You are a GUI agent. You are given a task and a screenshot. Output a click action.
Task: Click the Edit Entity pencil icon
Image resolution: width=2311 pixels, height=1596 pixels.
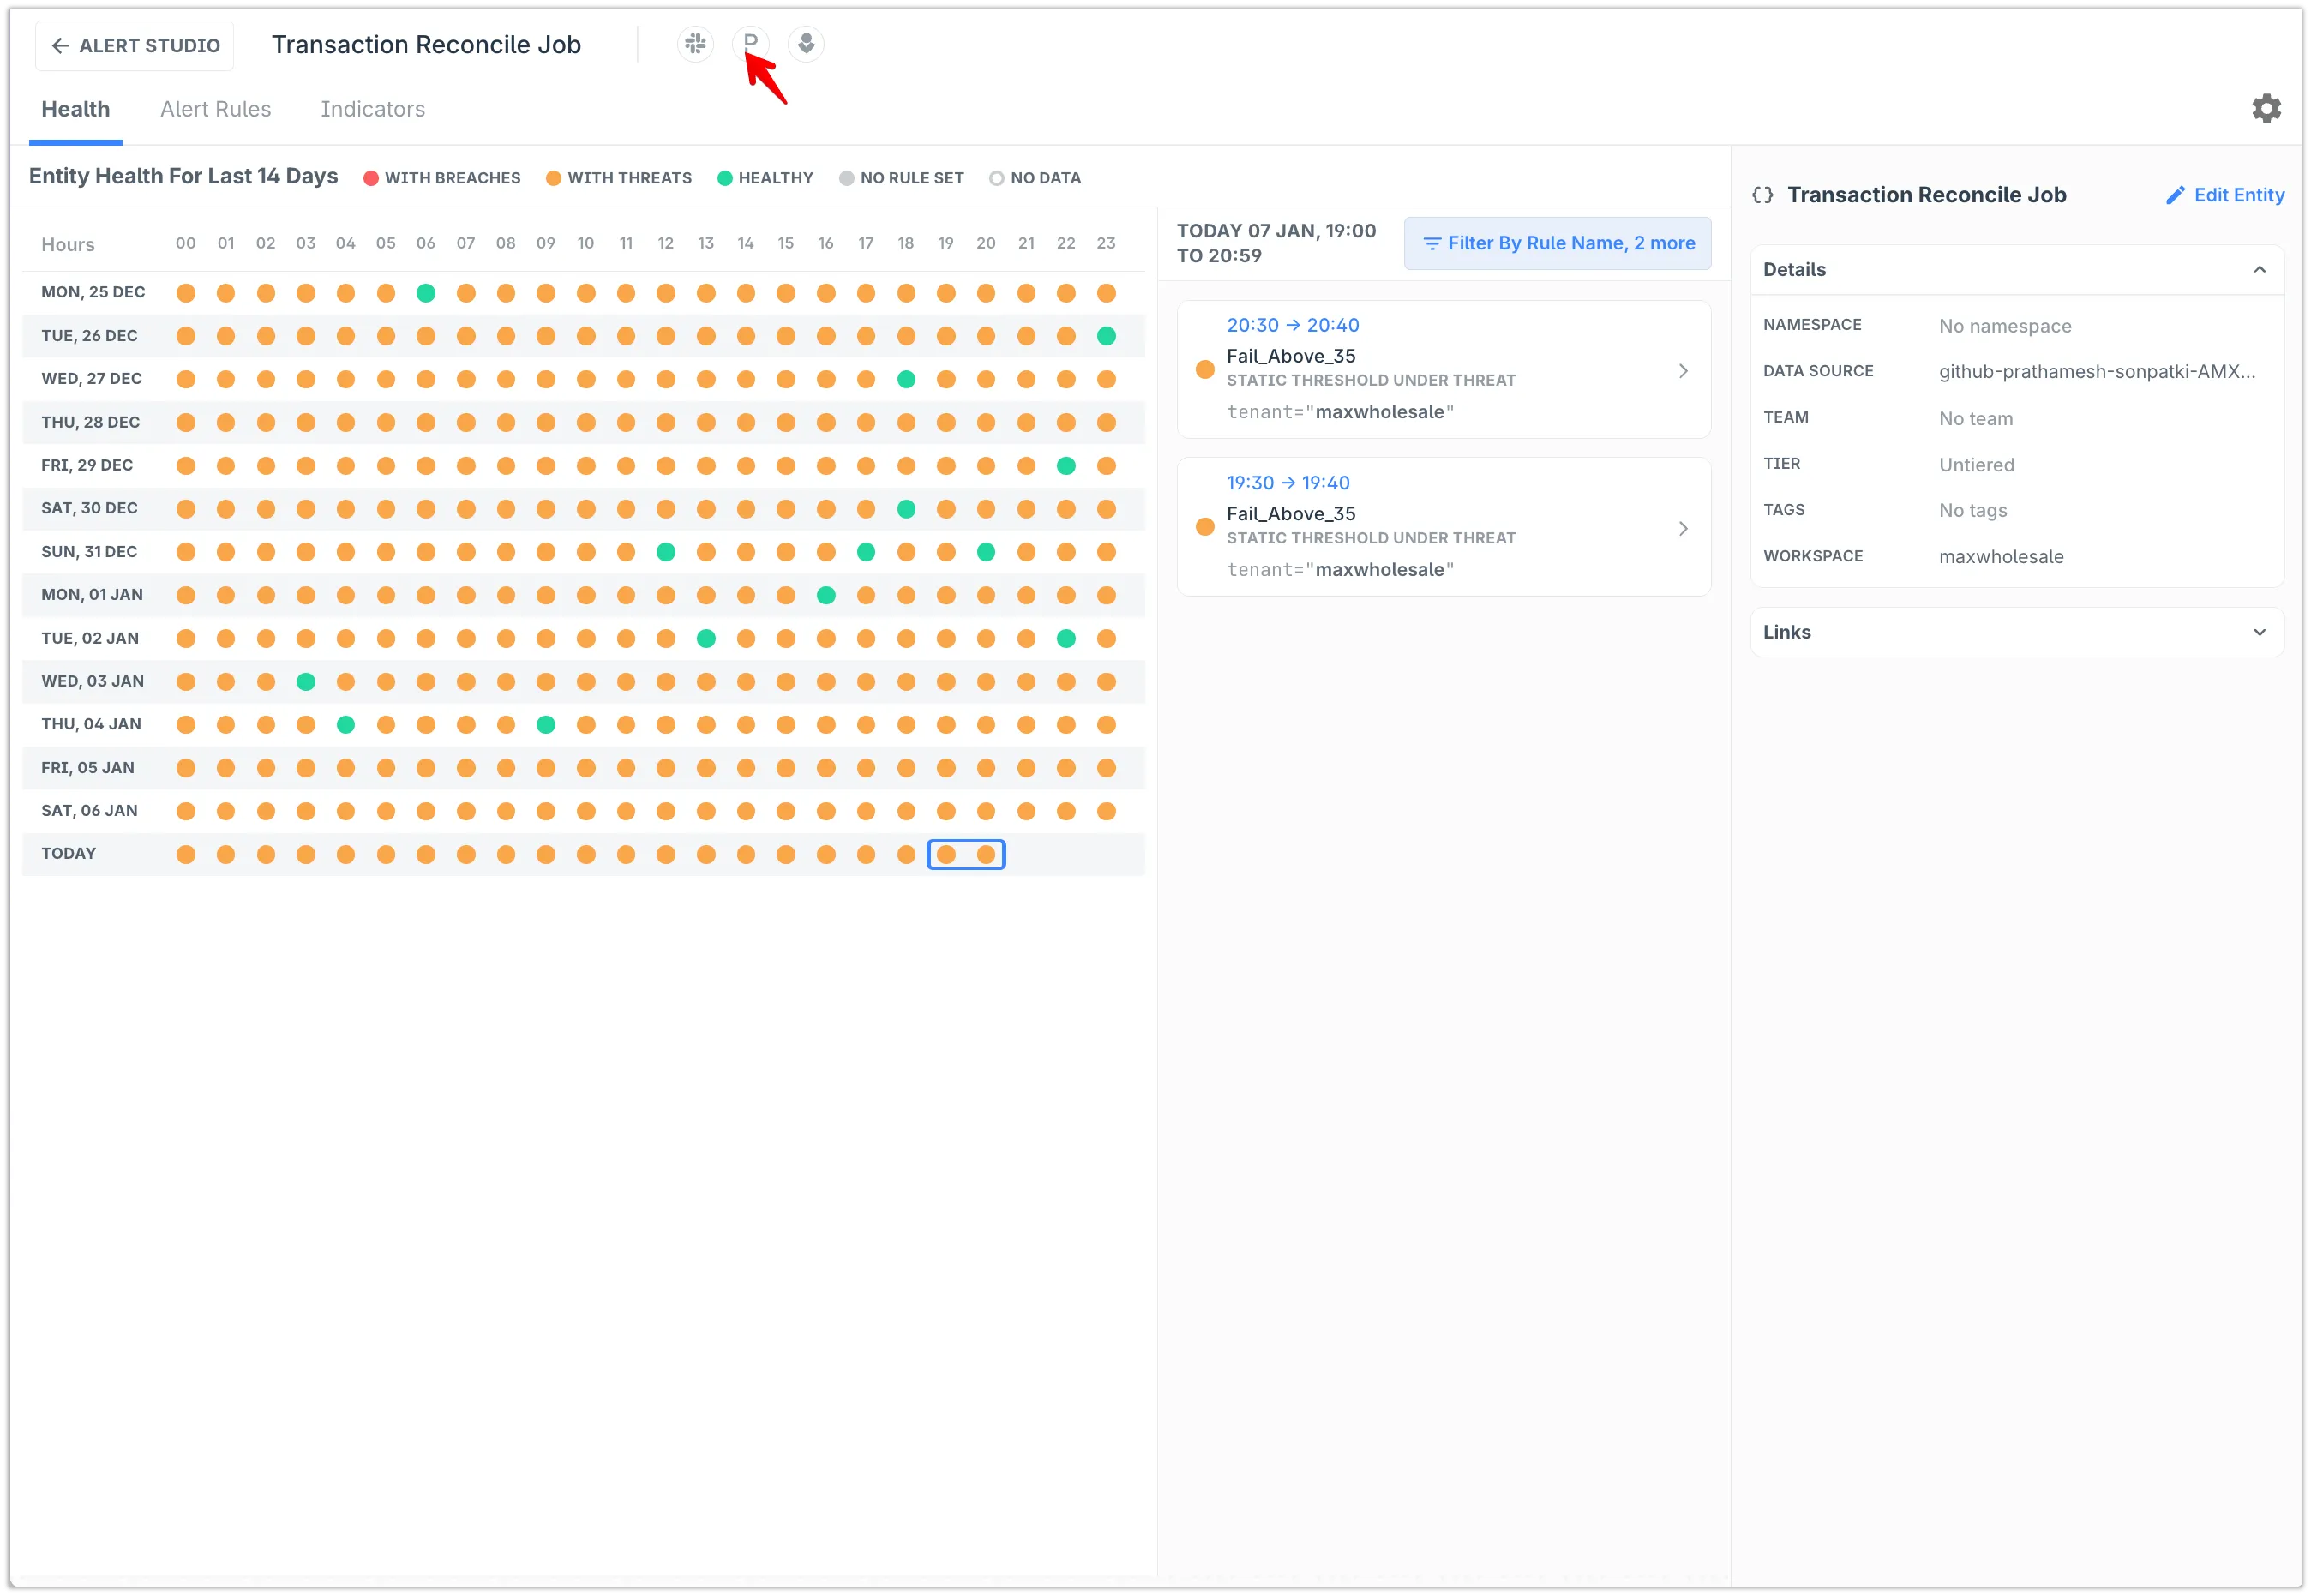(2175, 195)
